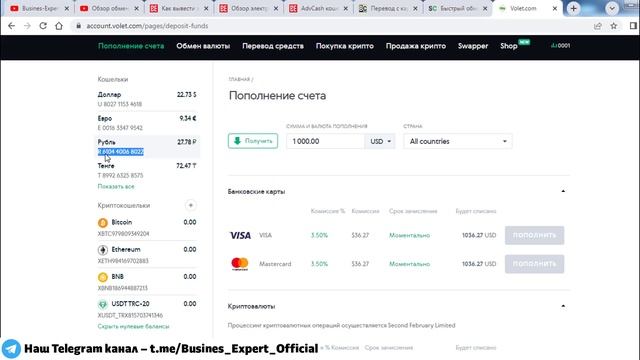640x360 pixels.
Task: Click the amount field showing 1 000.00
Action: click(325, 141)
